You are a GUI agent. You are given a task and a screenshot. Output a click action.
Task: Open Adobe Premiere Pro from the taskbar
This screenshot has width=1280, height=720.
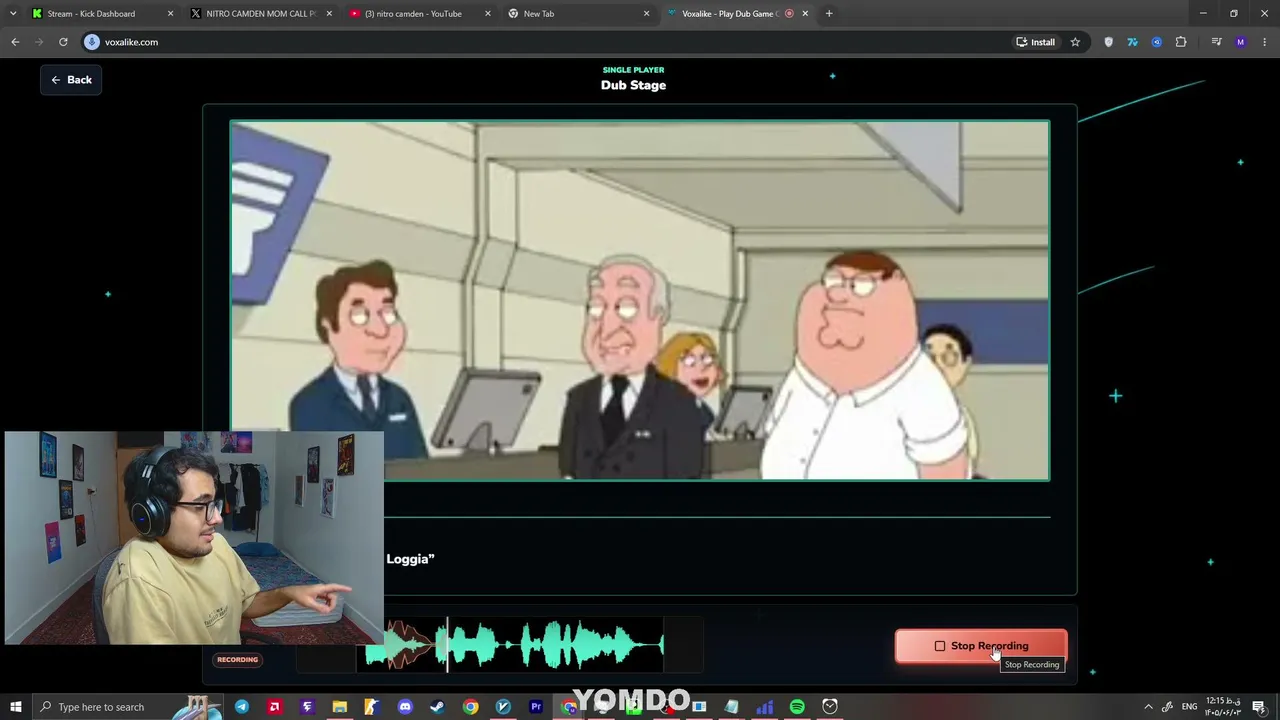[x=536, y=707]
